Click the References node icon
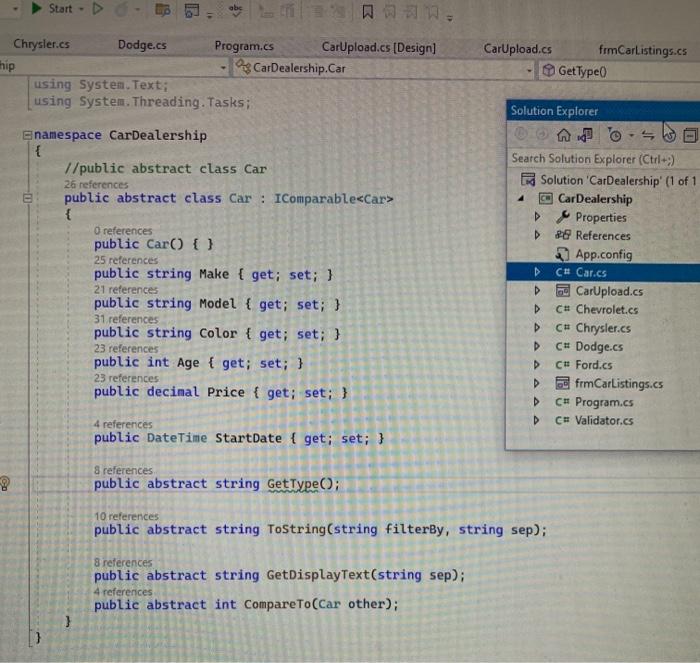 (562, 235)
